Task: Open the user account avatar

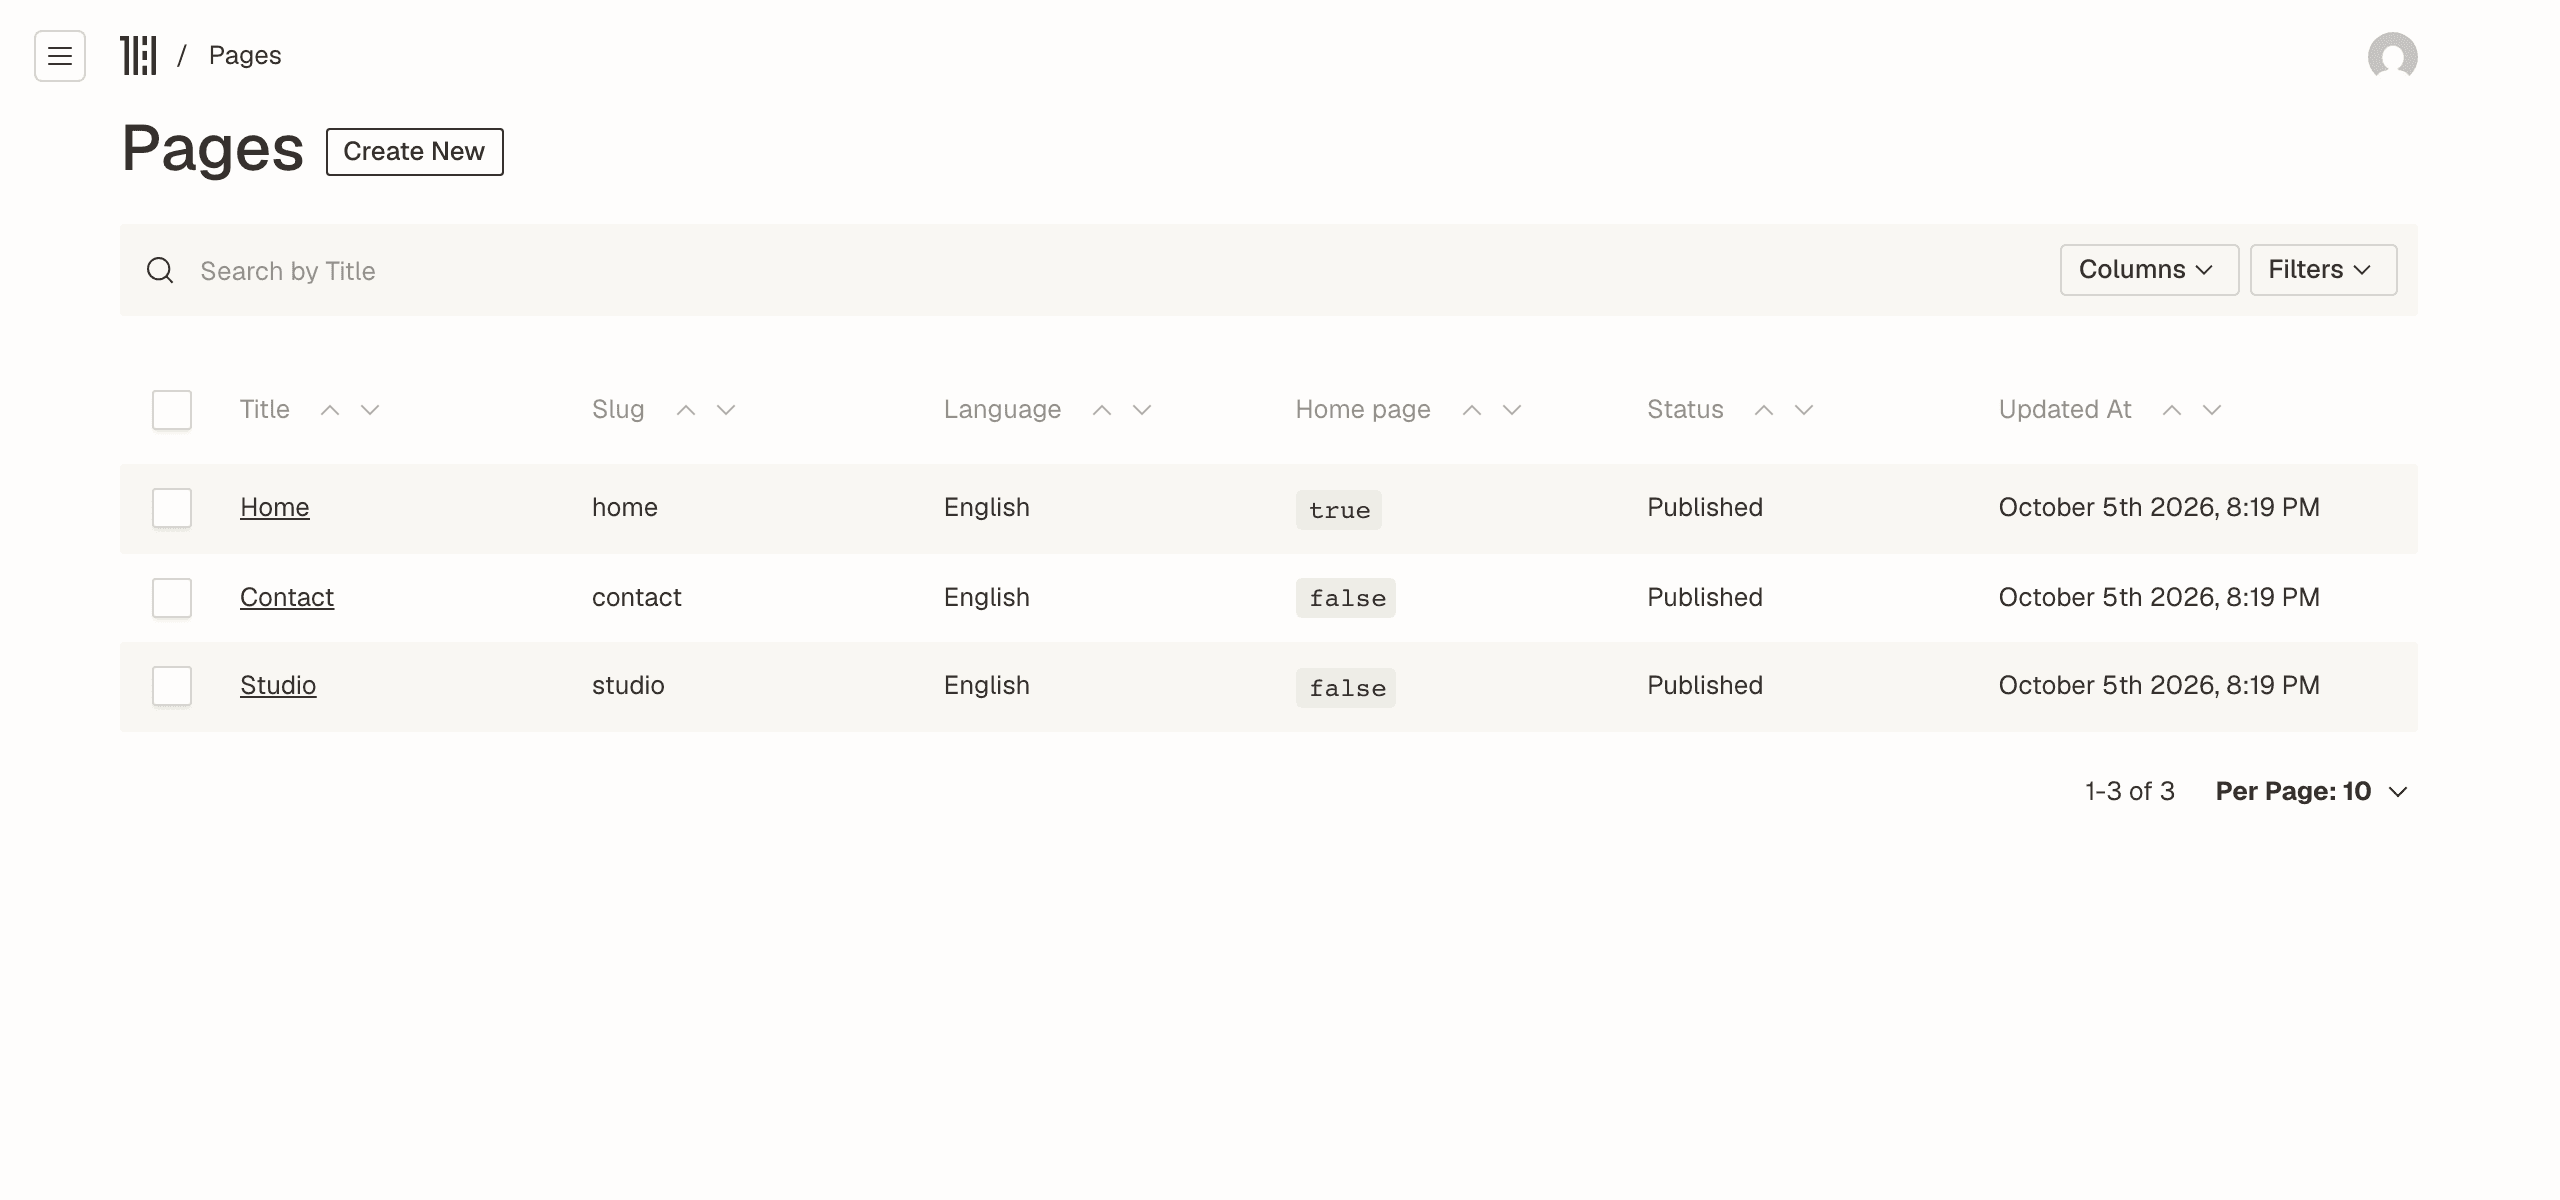Action: [x=2392, y=56]
